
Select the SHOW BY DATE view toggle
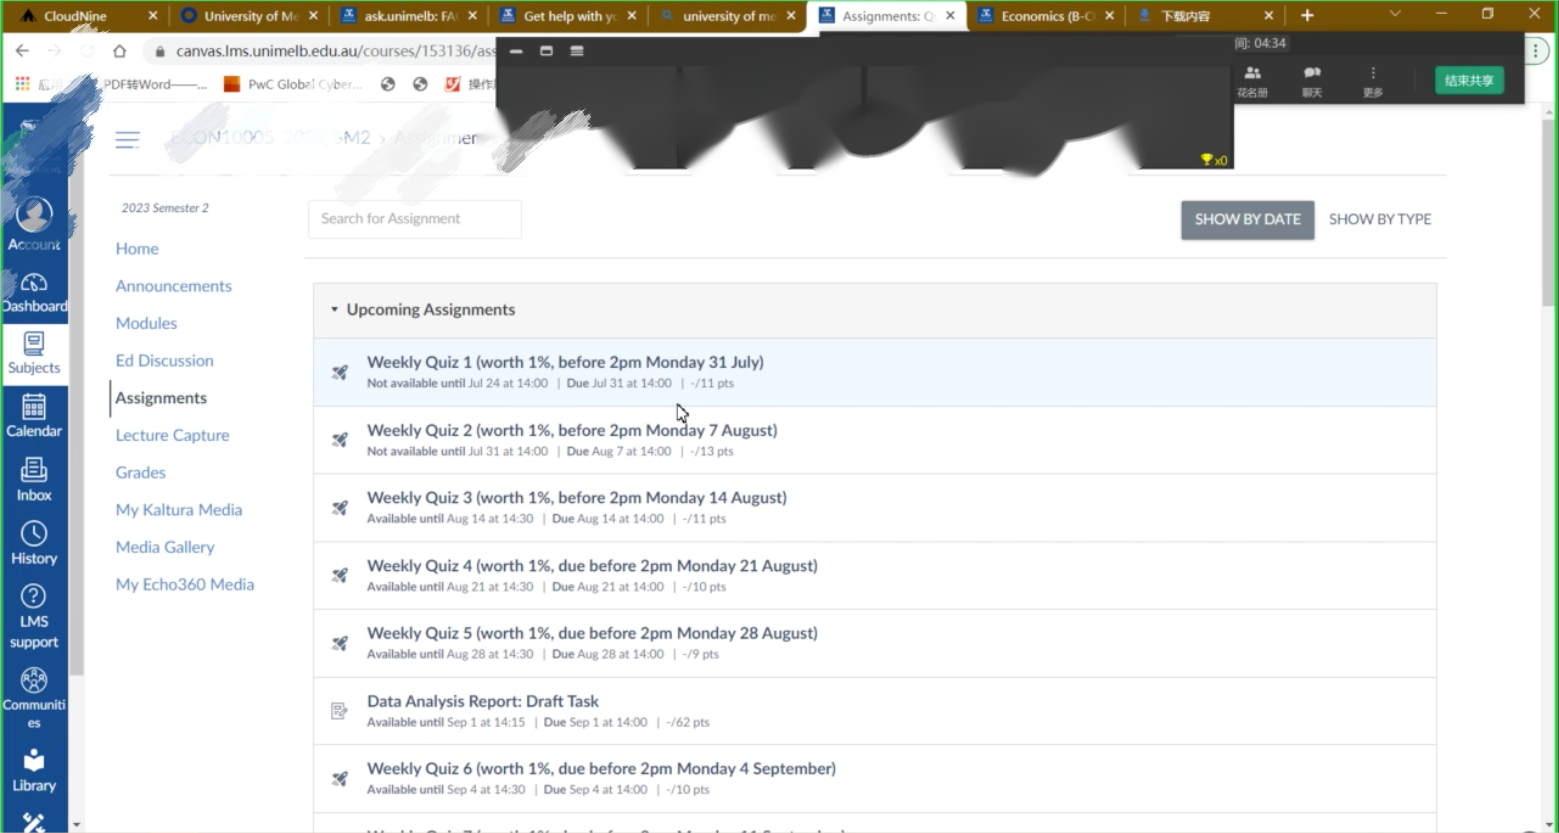[1247, 219]
